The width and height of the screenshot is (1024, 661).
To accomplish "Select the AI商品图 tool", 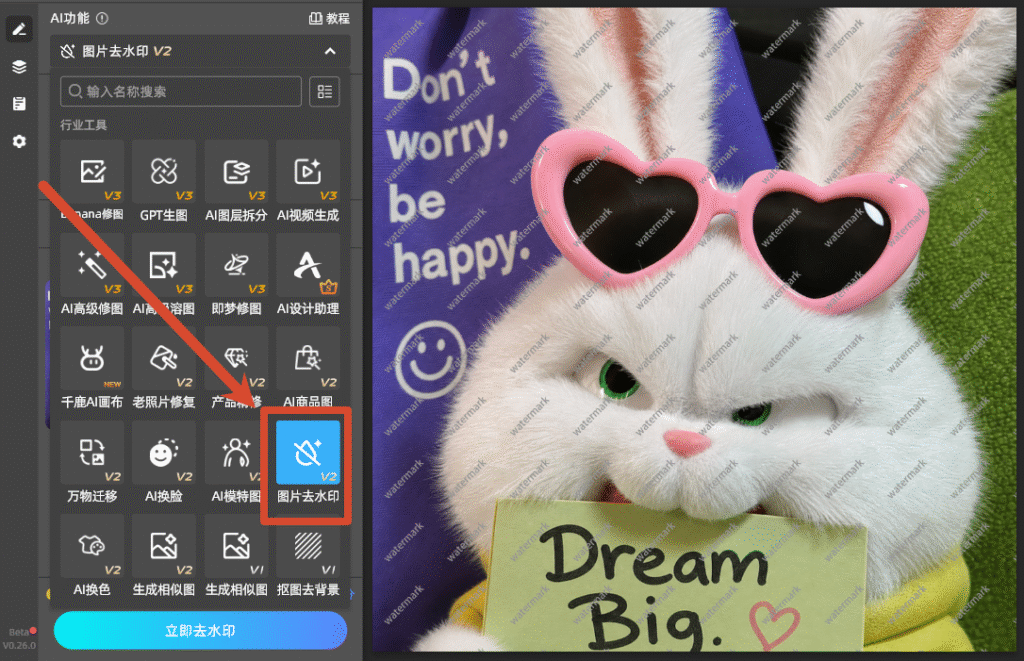I will (x=308, y=368).
